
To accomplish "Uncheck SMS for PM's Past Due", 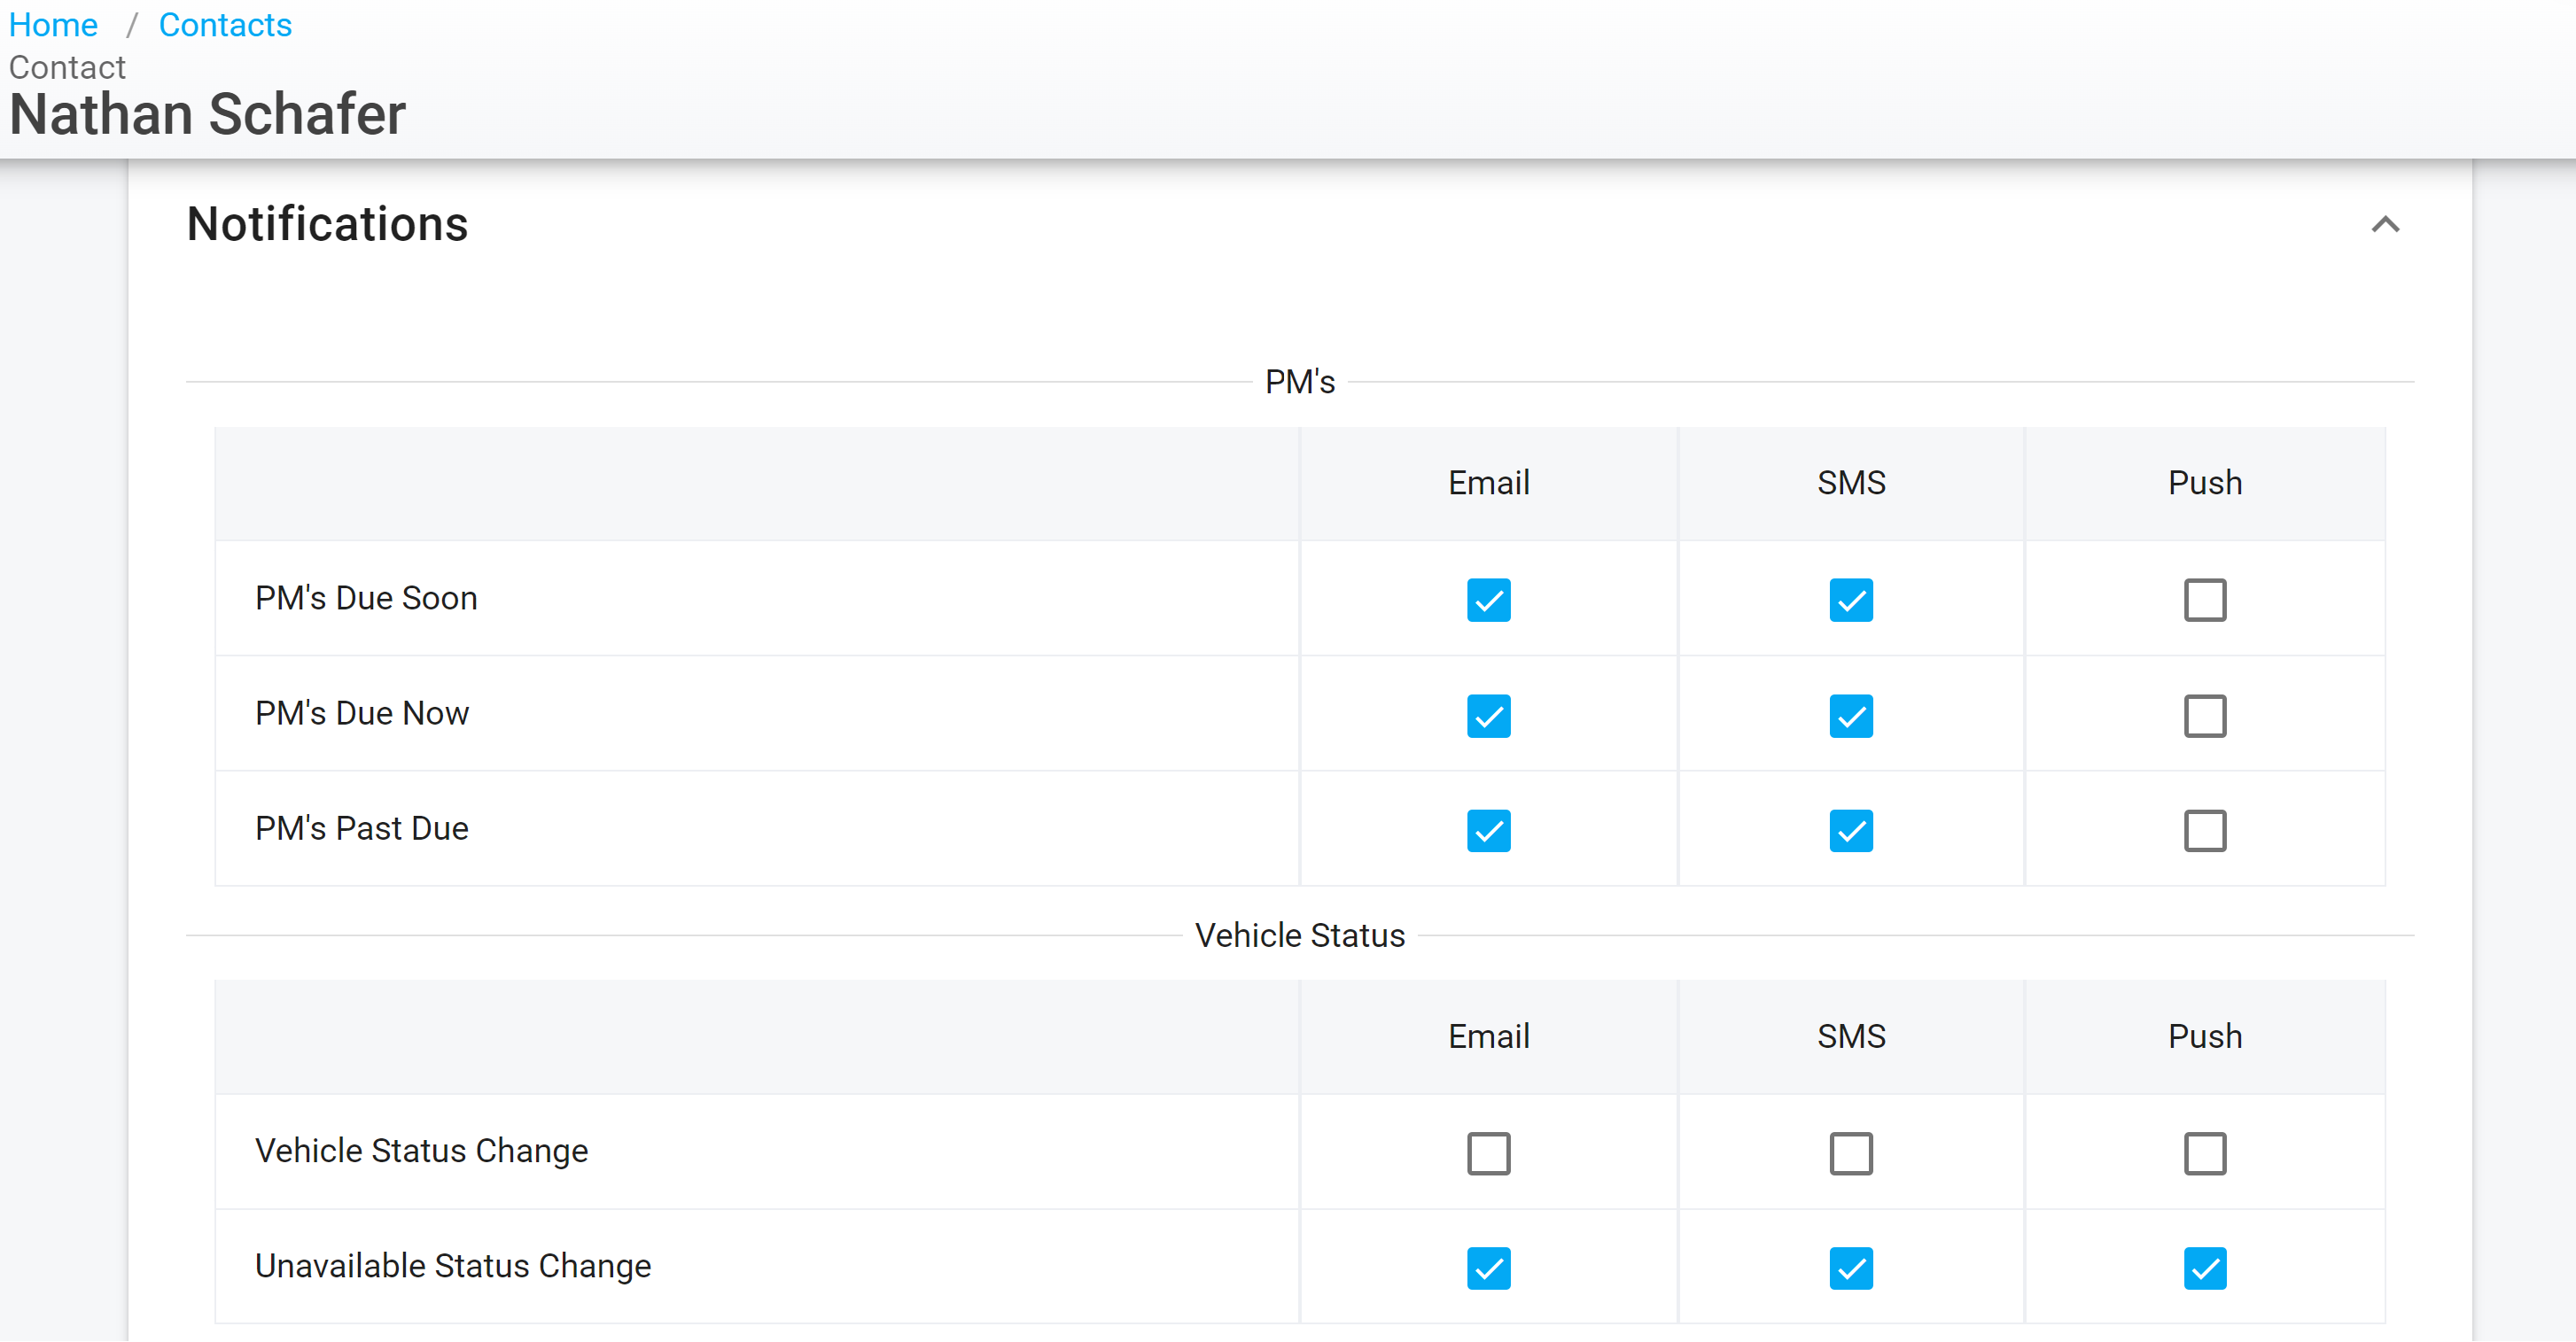I will pos(1850,831).
